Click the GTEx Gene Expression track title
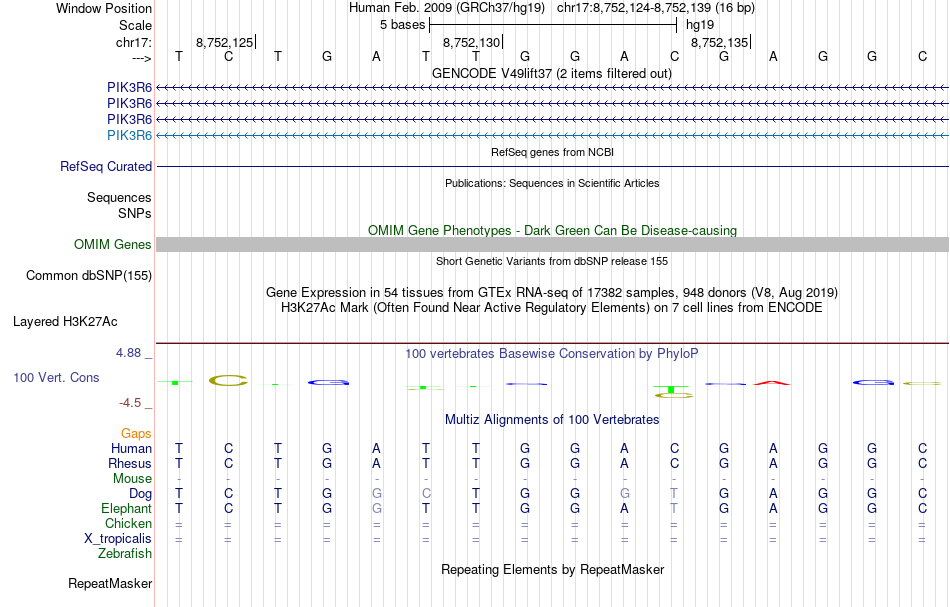The width and height of the screenshot is (950, 607). 552,293
